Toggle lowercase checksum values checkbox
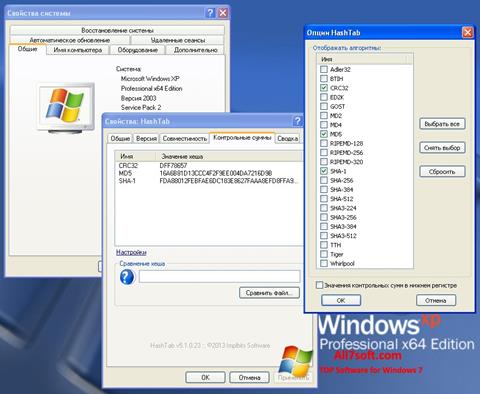Image resolution: width=480 pixels, height=394 pixels. 319,285
